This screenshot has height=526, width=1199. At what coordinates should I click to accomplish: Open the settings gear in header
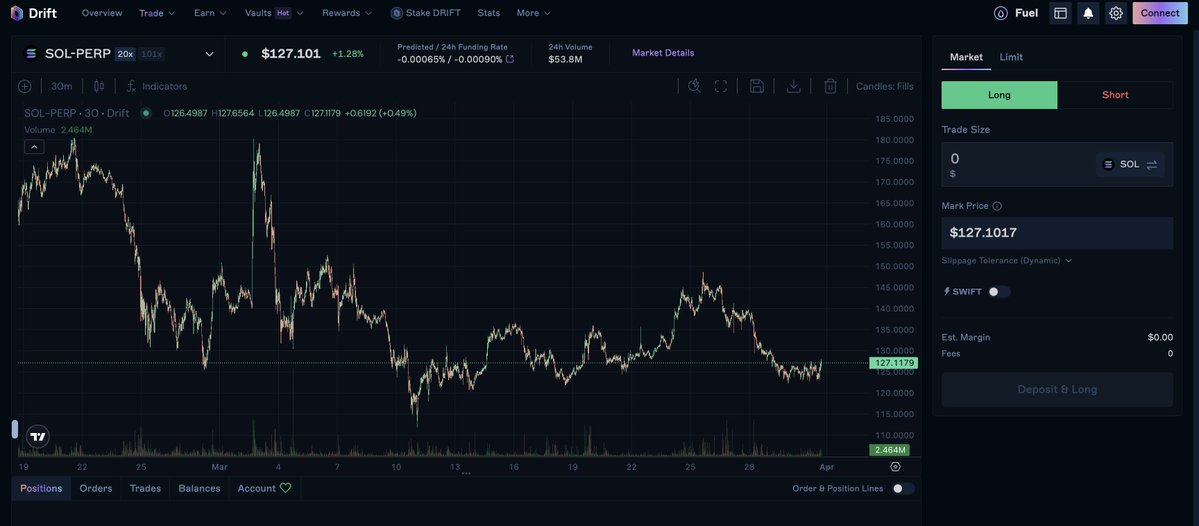[1116, 13]
